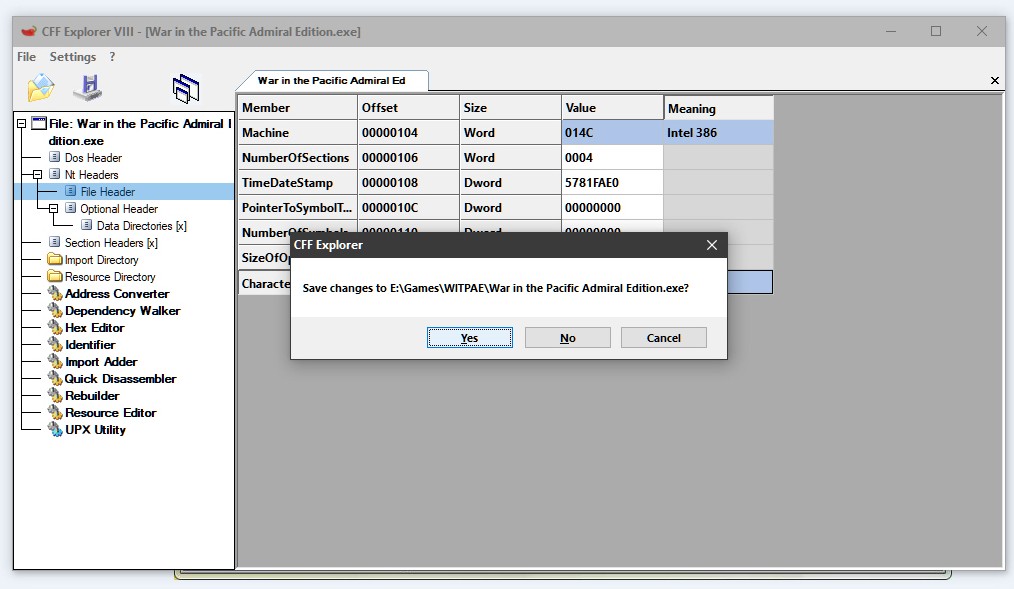The height and width of the screenshot is (589, 1014).
Task: Click the Hex Editor tool icon
Action: [x=55, y=327]
